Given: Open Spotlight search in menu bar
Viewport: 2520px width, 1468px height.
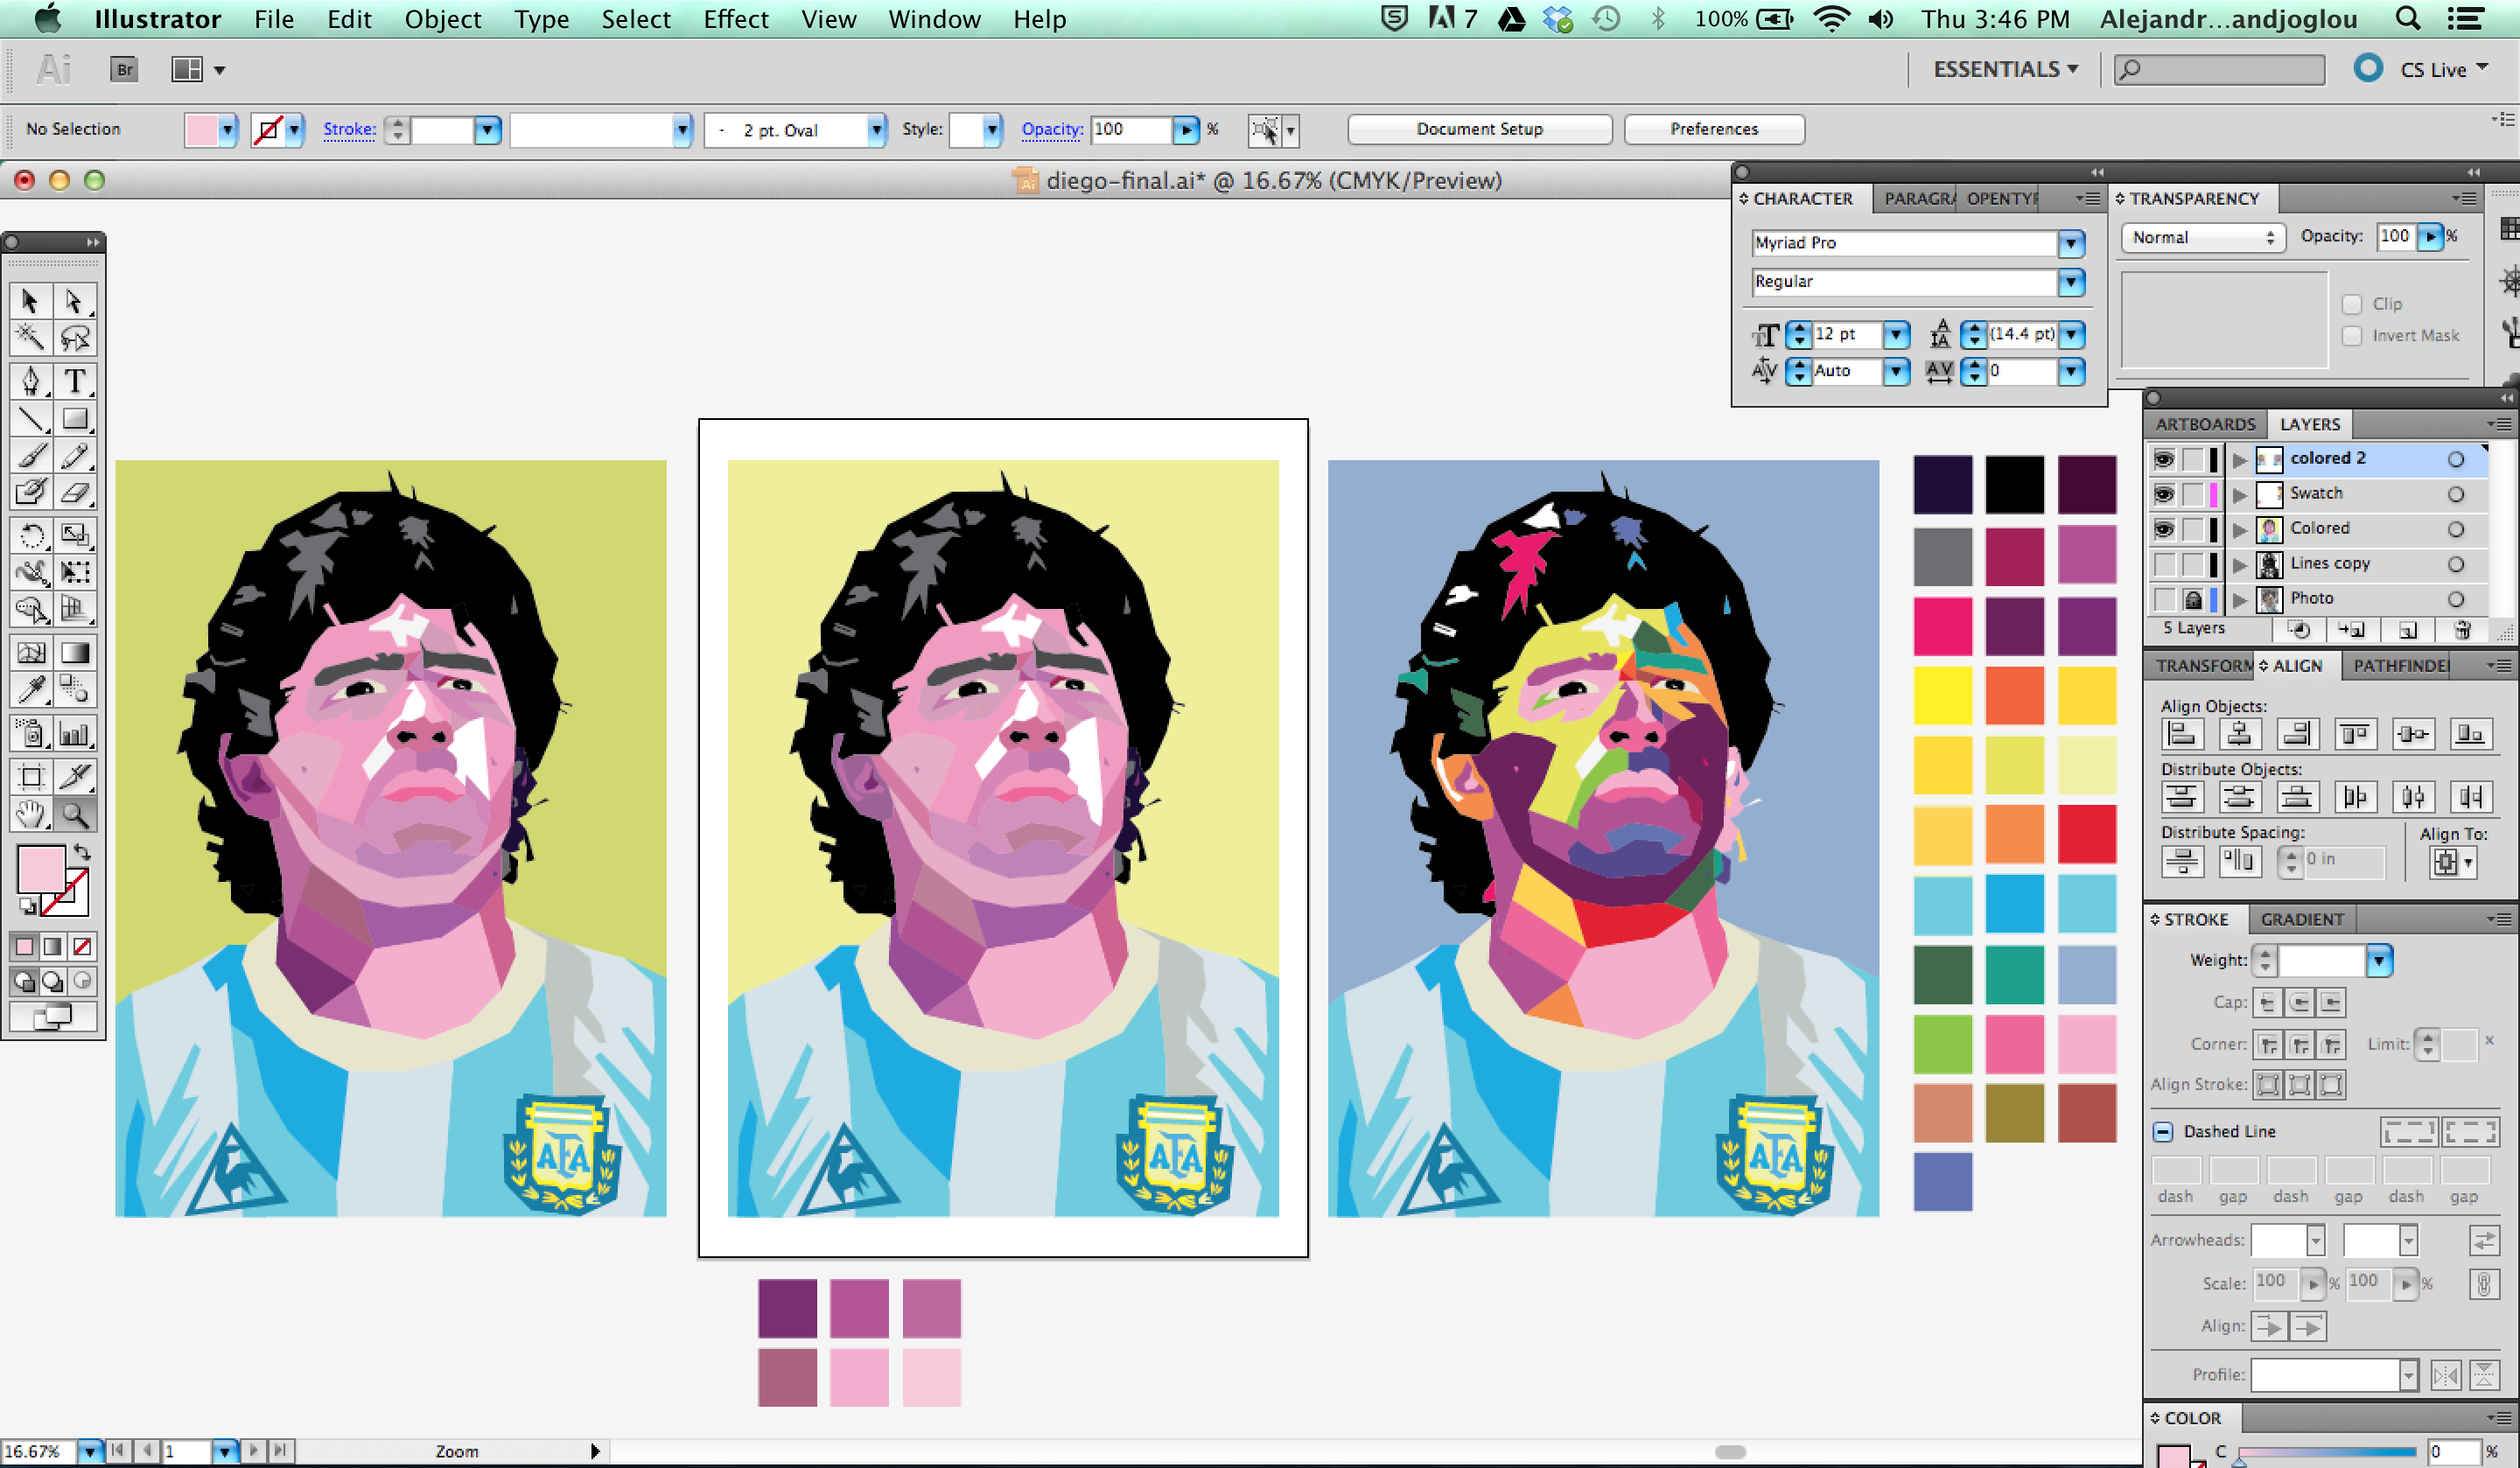Looking at the screenshot, I should [2408, 19].
